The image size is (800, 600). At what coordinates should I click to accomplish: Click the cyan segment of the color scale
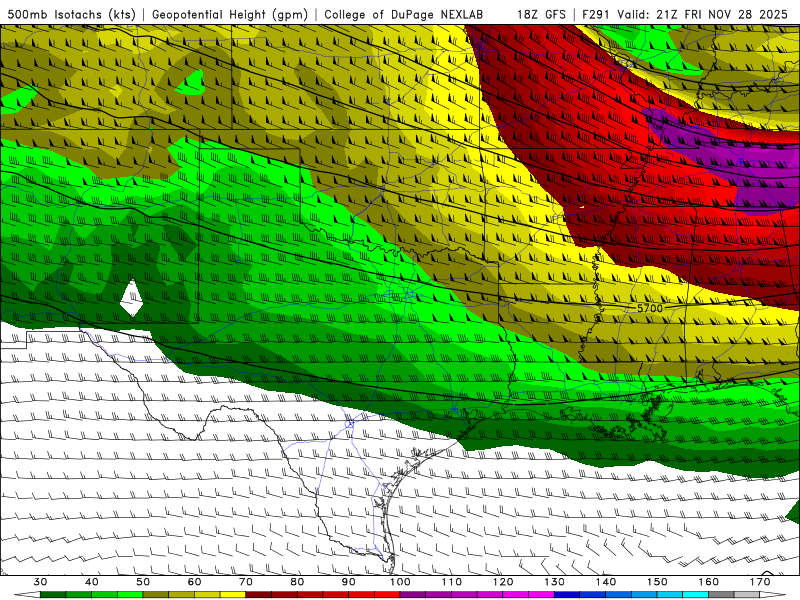(695, 595)
